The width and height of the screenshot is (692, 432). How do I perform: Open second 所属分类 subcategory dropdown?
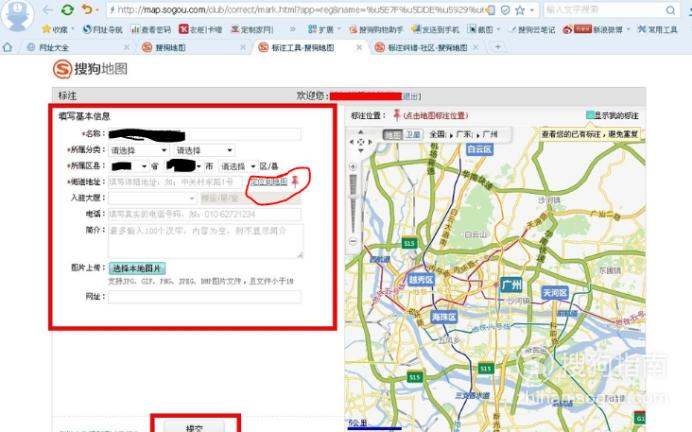[204, 150]
